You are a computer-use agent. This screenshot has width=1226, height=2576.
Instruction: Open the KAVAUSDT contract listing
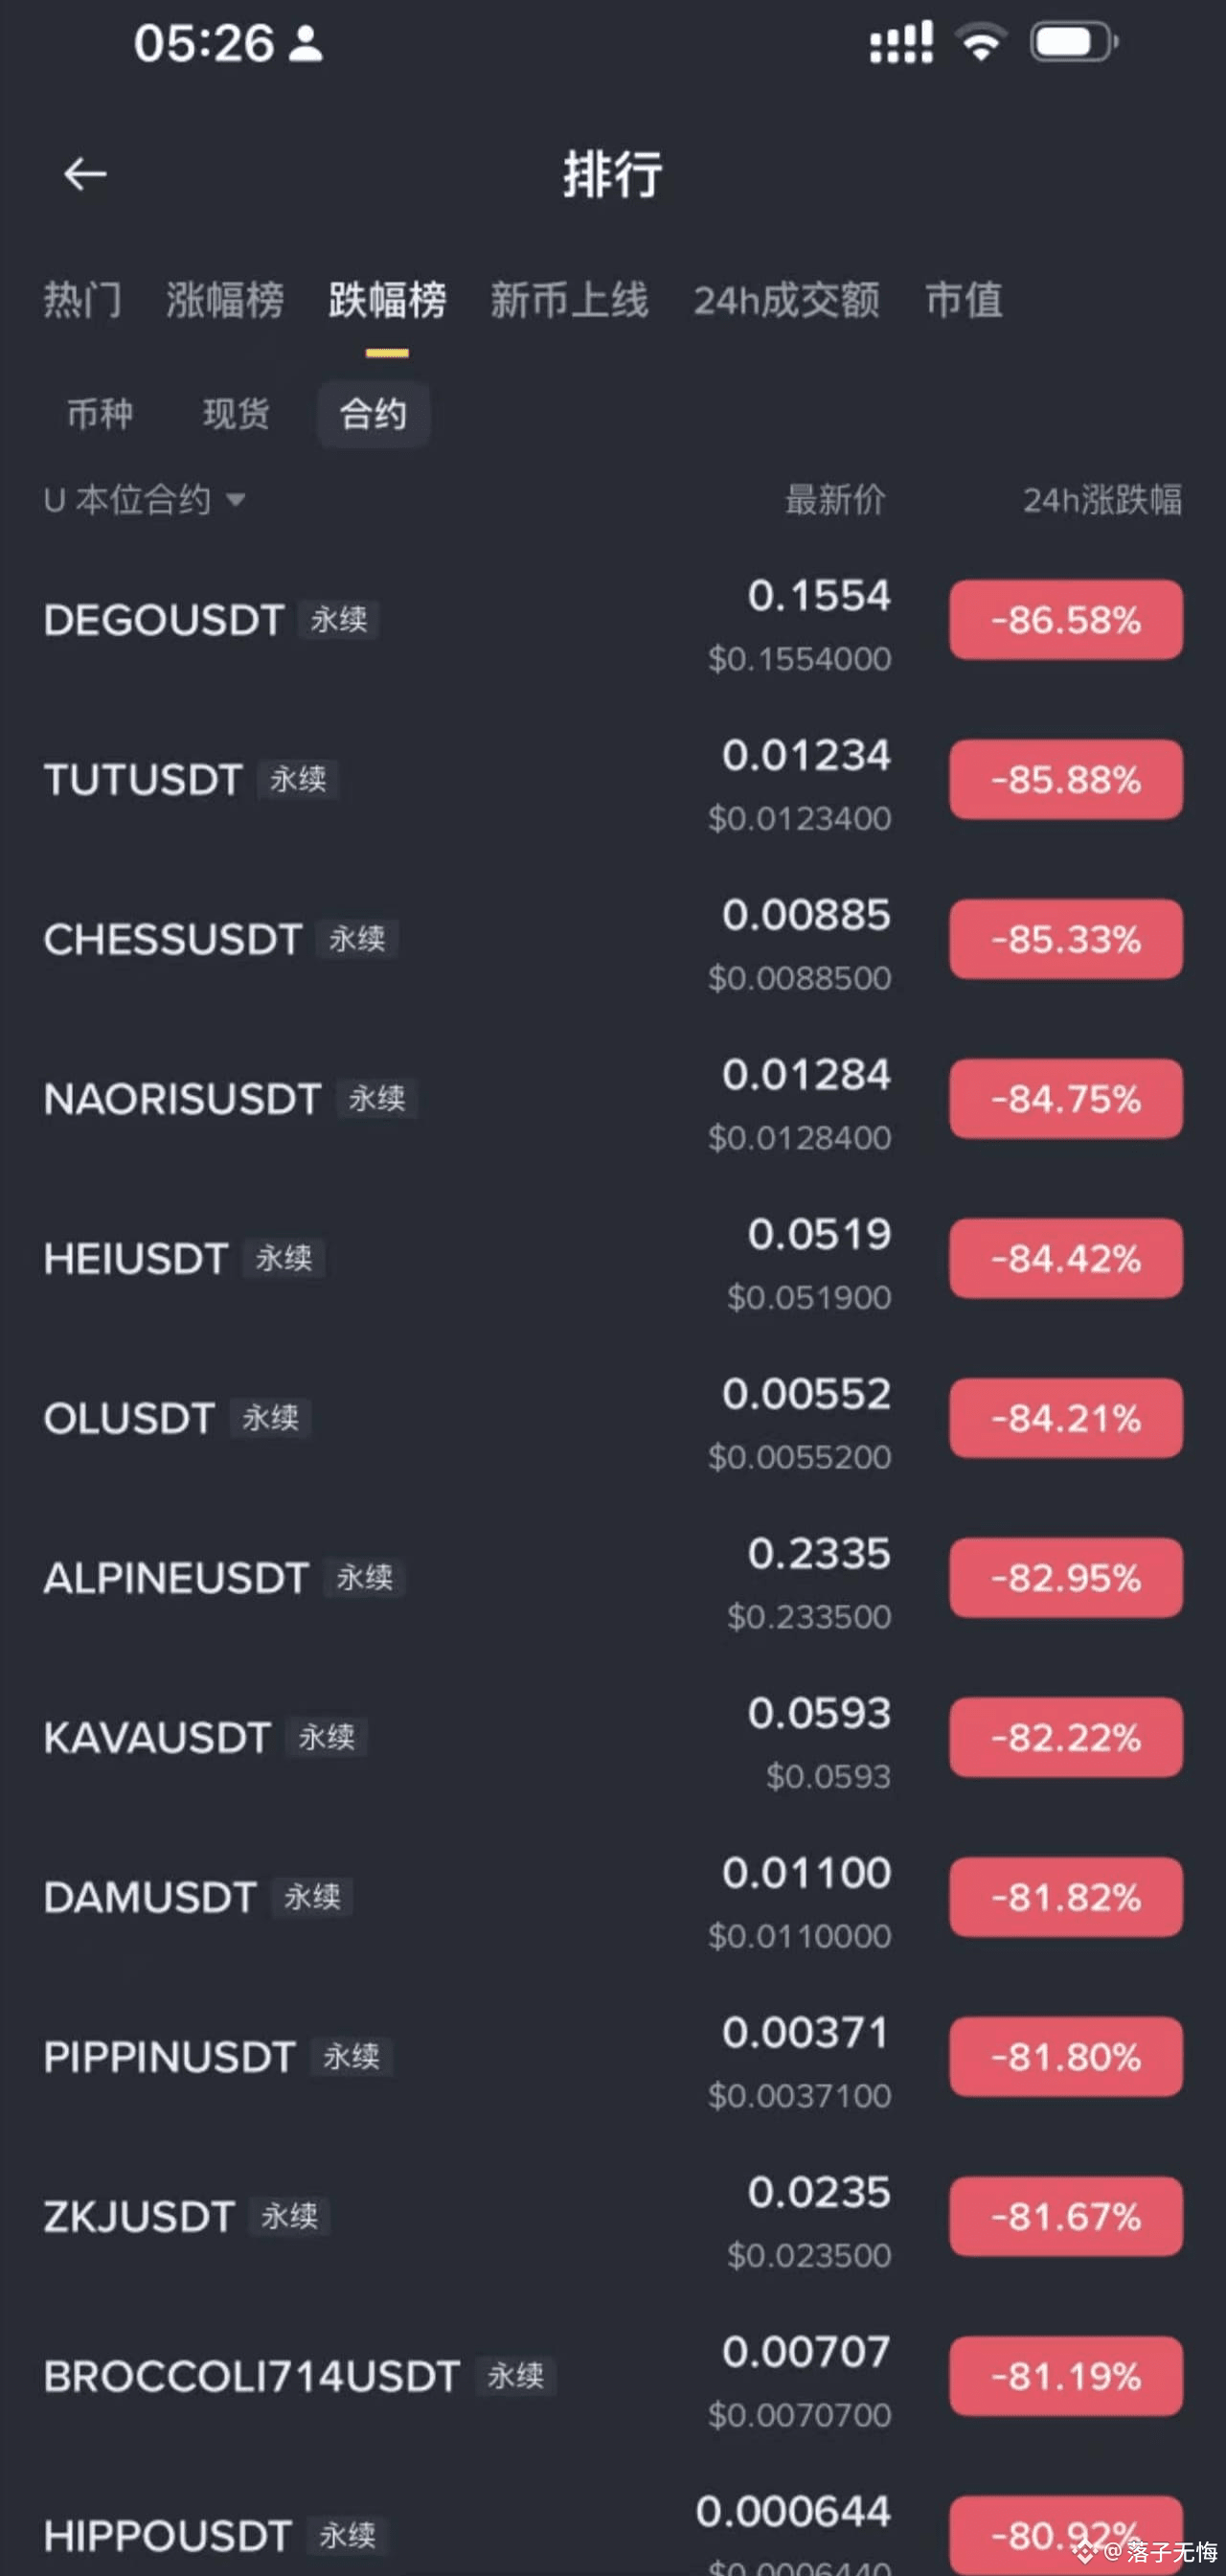click(x=158, y=1738)
